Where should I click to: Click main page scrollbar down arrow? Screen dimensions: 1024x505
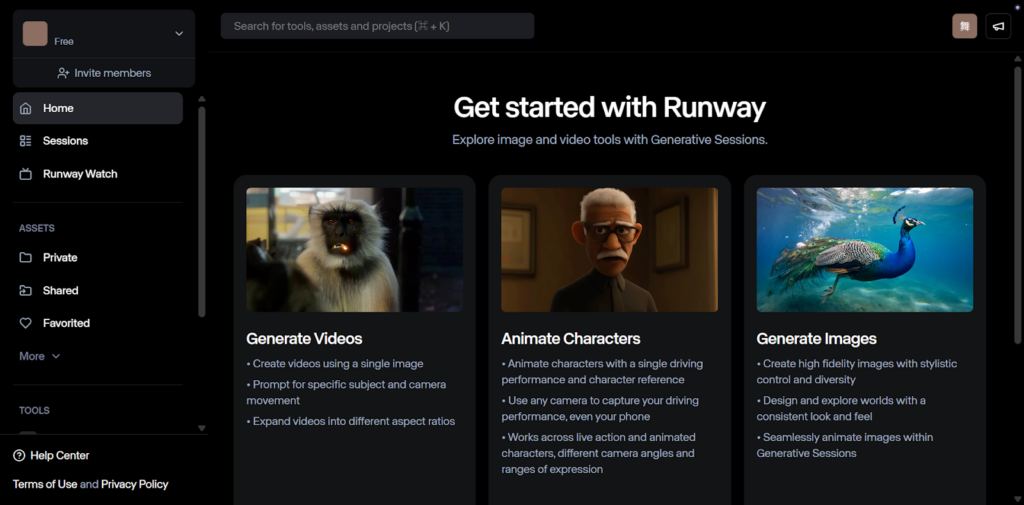pos(1017,500)
